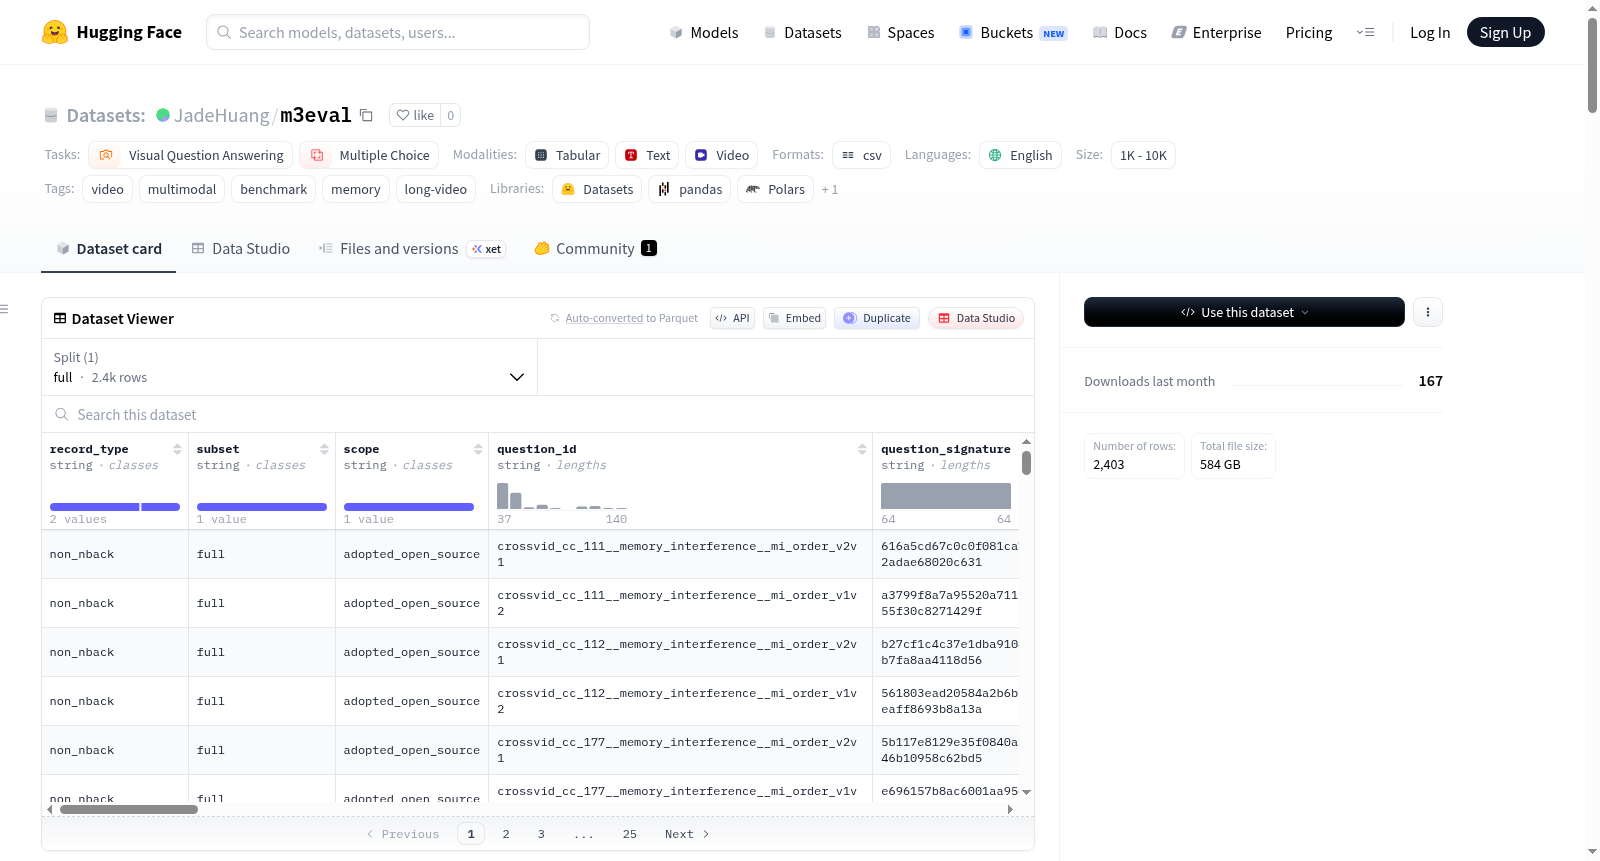Show the +1 additional libraries
The height and width of the screenshot is (861, 1600).
830,189
